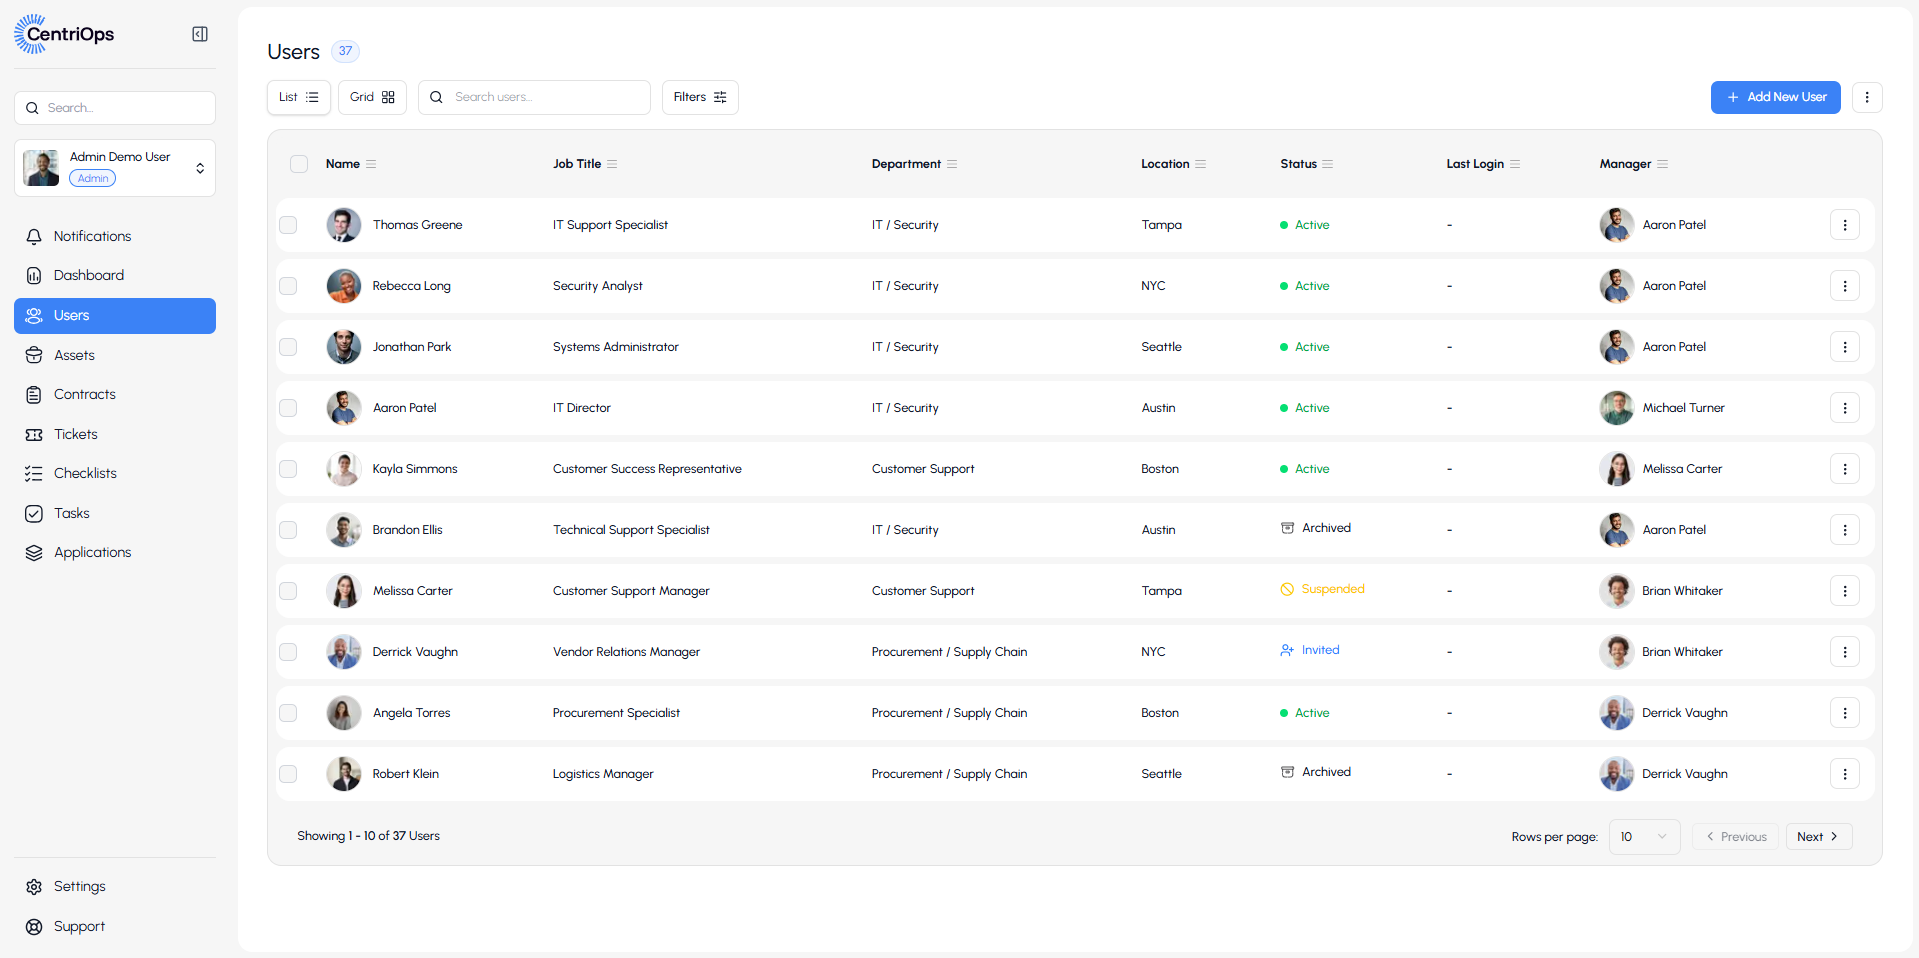
Task: Sort by the Last Login column icon
Action: pyautogui.click(x=1515, y=164)
